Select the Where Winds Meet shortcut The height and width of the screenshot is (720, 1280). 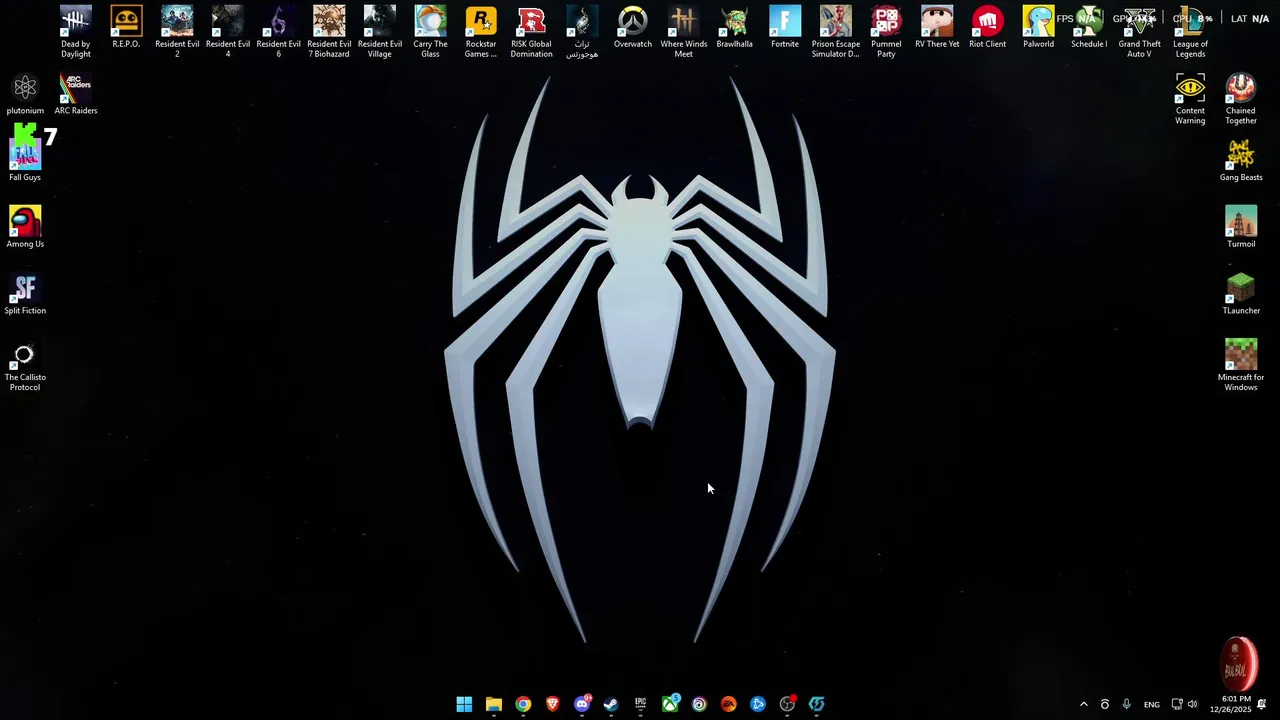coord(683,32)
